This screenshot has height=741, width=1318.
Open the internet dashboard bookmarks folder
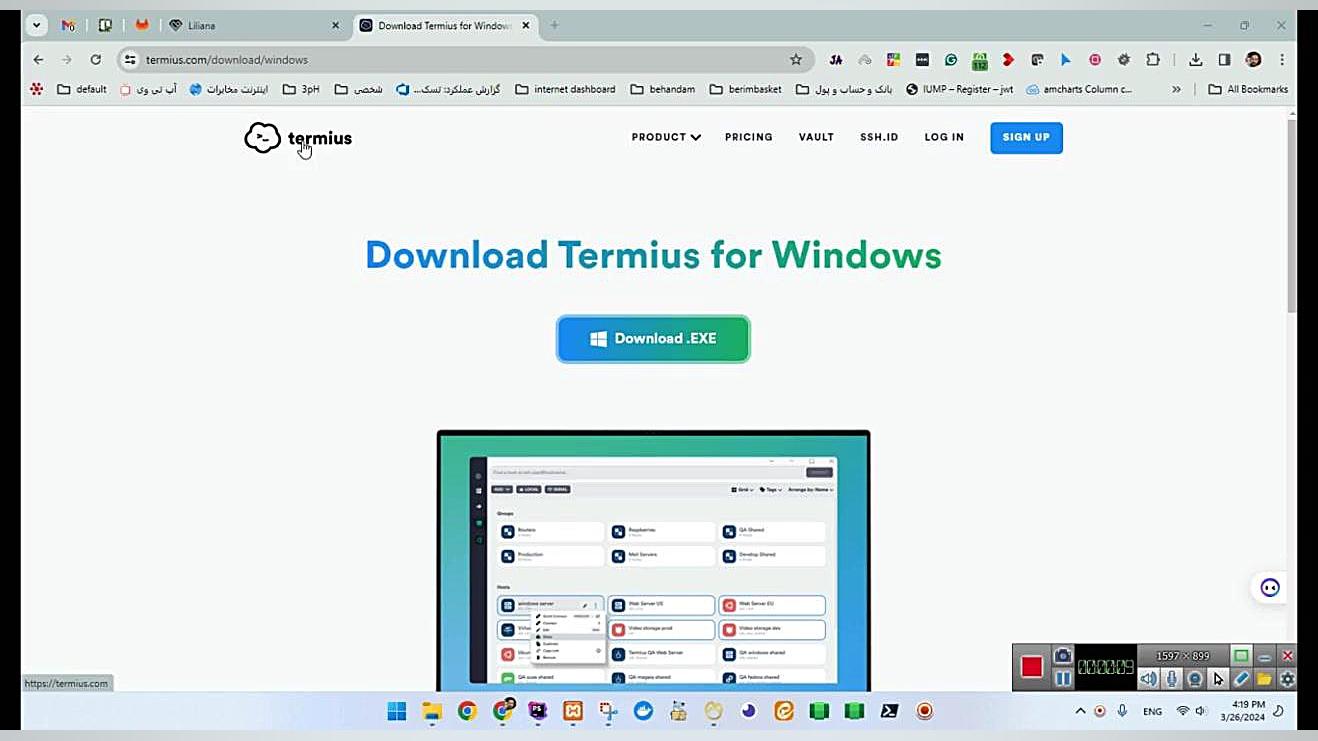[x=565, y=89]
